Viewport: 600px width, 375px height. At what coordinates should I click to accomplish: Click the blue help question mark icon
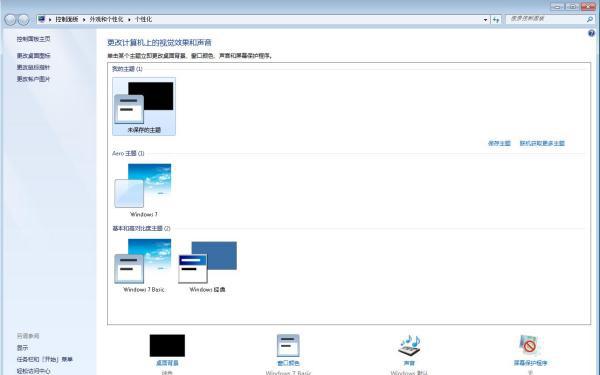coord(591,33)
